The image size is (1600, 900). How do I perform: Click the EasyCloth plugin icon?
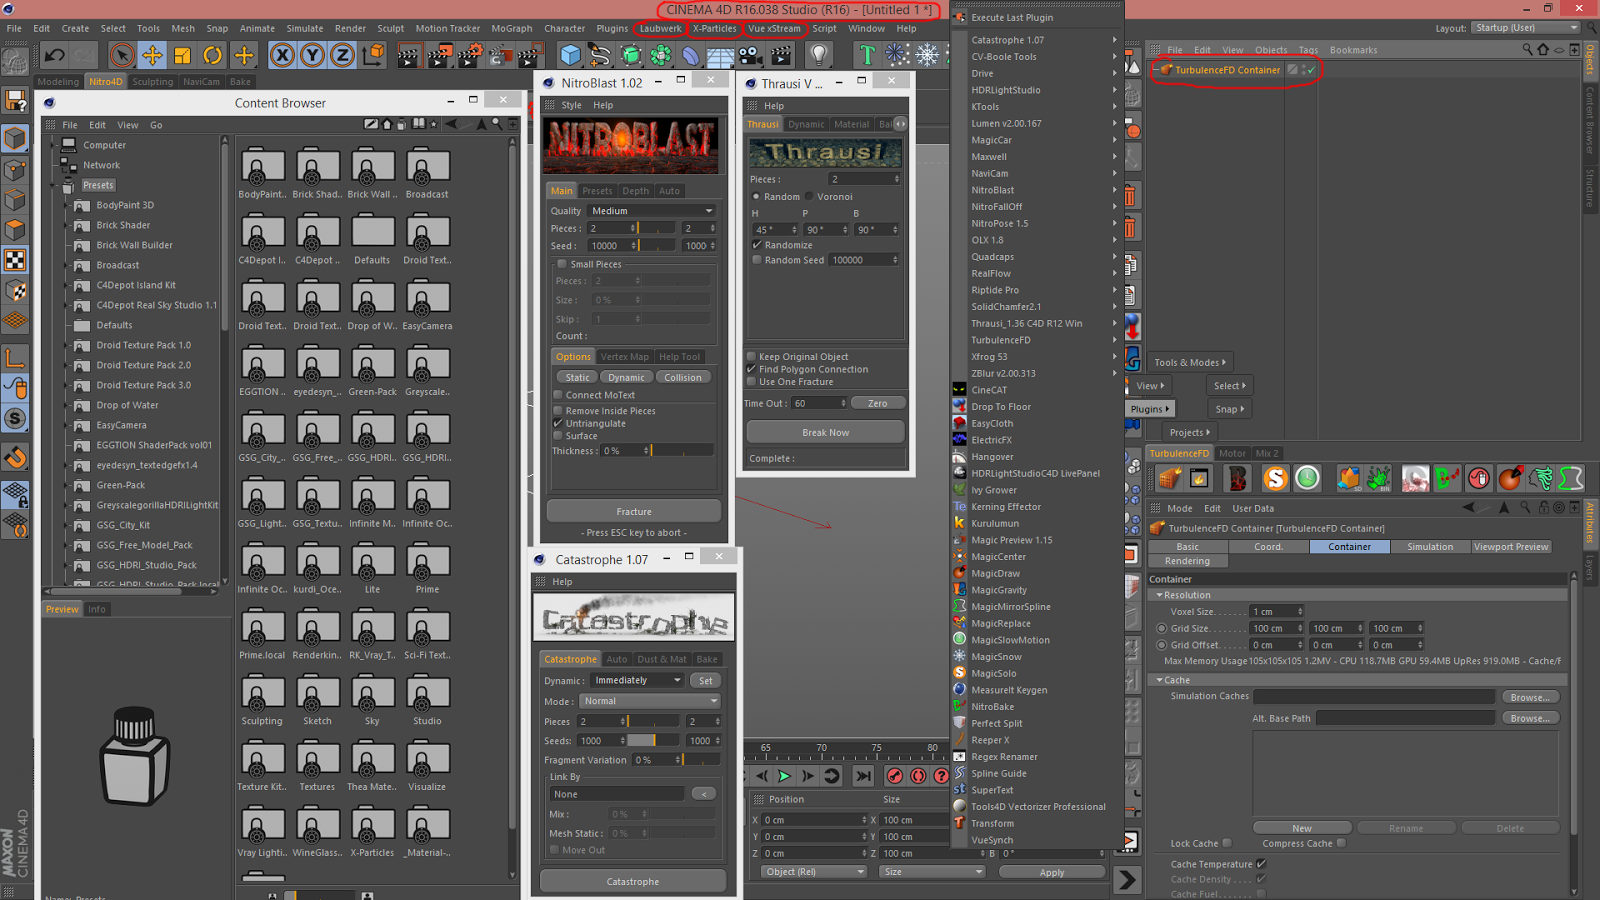click(x=959, y=423)
